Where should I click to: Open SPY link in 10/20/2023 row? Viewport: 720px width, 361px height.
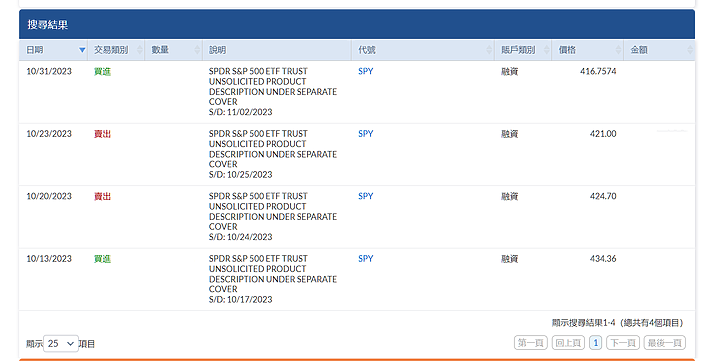[366, 196]
